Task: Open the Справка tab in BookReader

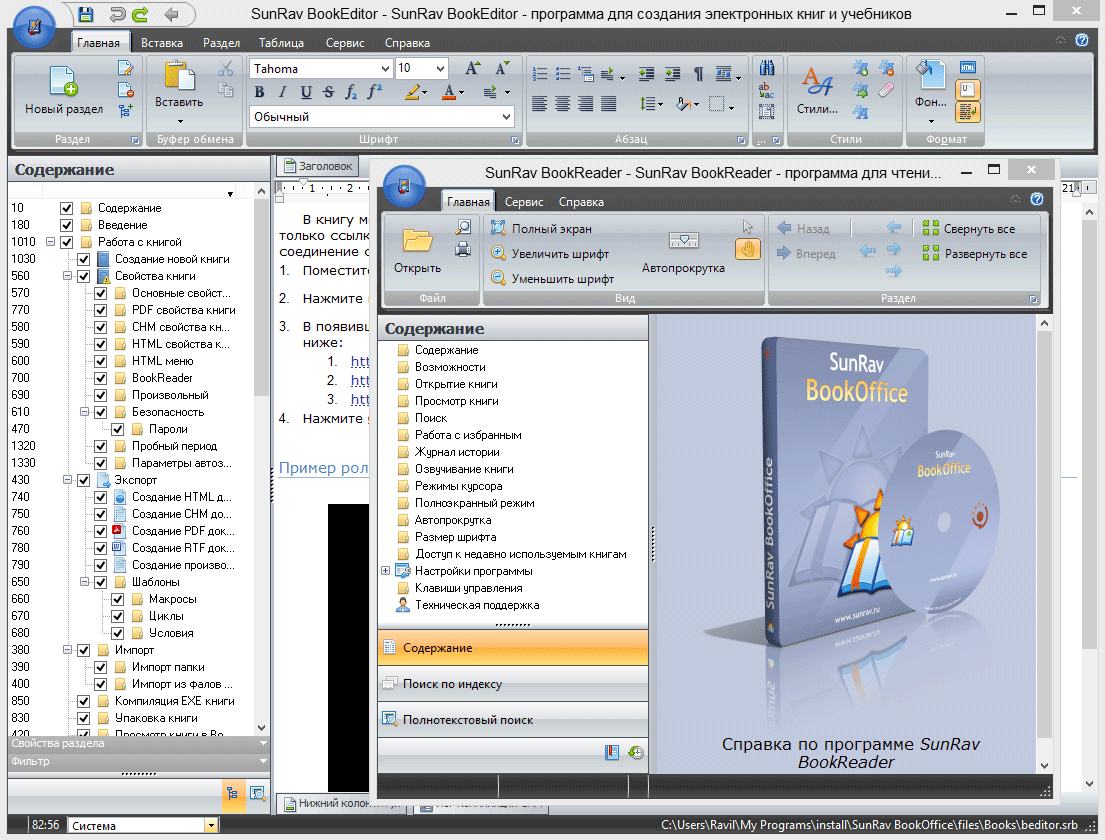Action: point(581,202)
